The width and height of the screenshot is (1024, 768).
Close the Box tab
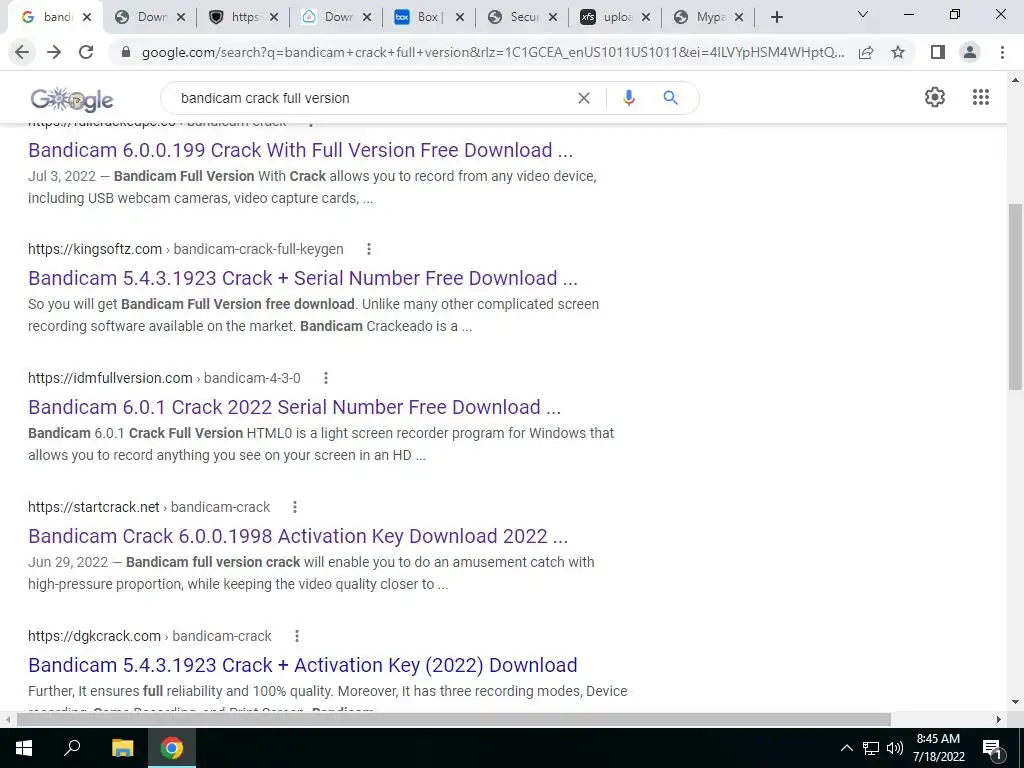(x=460, y=17)
